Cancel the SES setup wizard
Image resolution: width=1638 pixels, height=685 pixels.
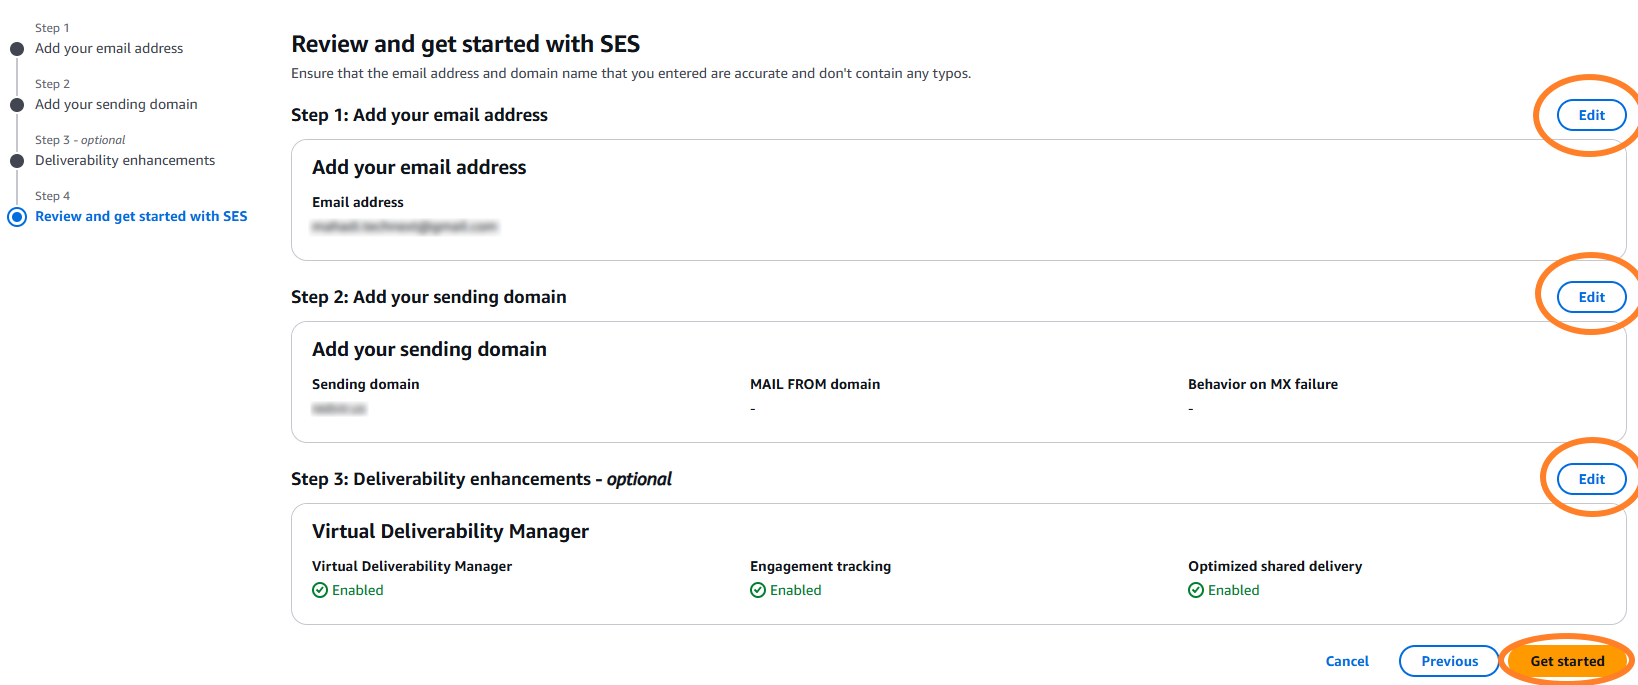pyautogui.click(x=1347, y=661)
